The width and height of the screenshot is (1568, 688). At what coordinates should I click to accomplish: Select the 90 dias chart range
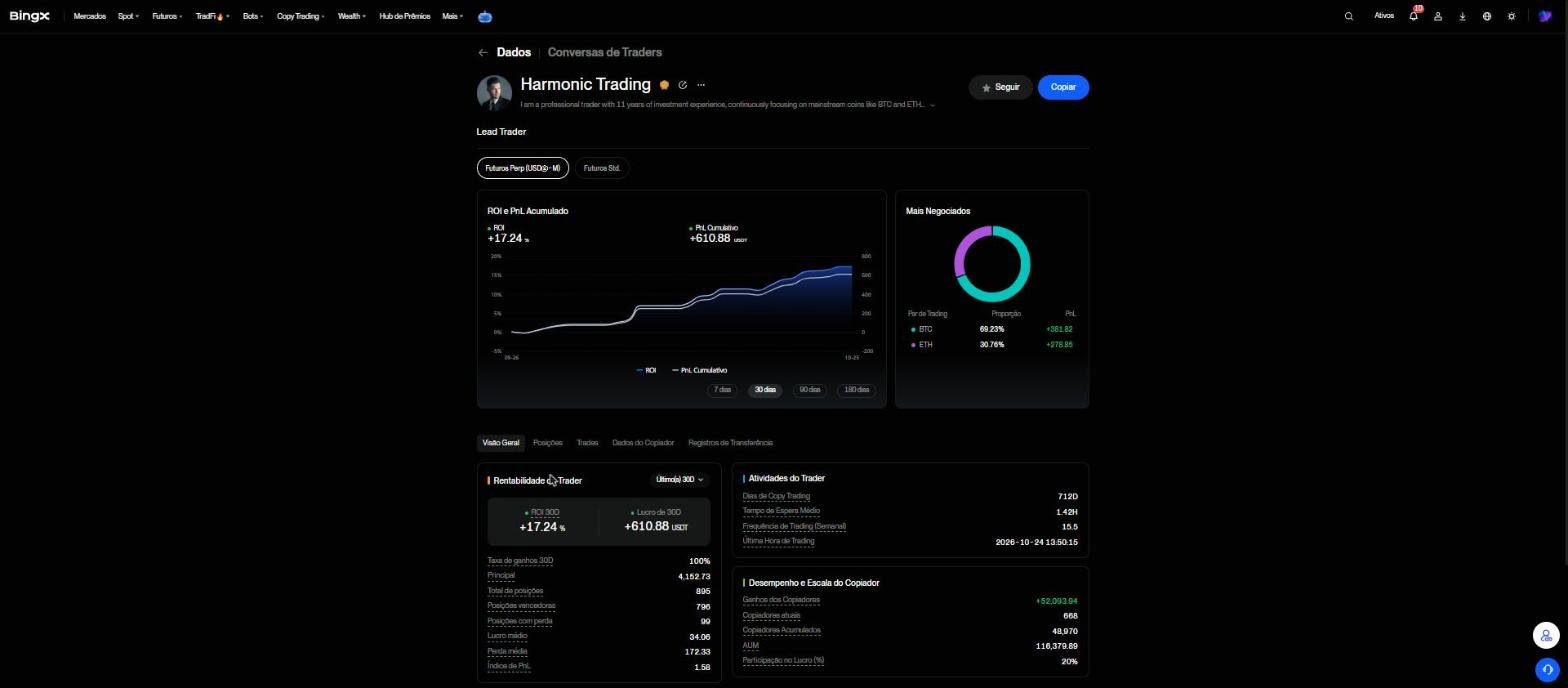coord(810,390)
